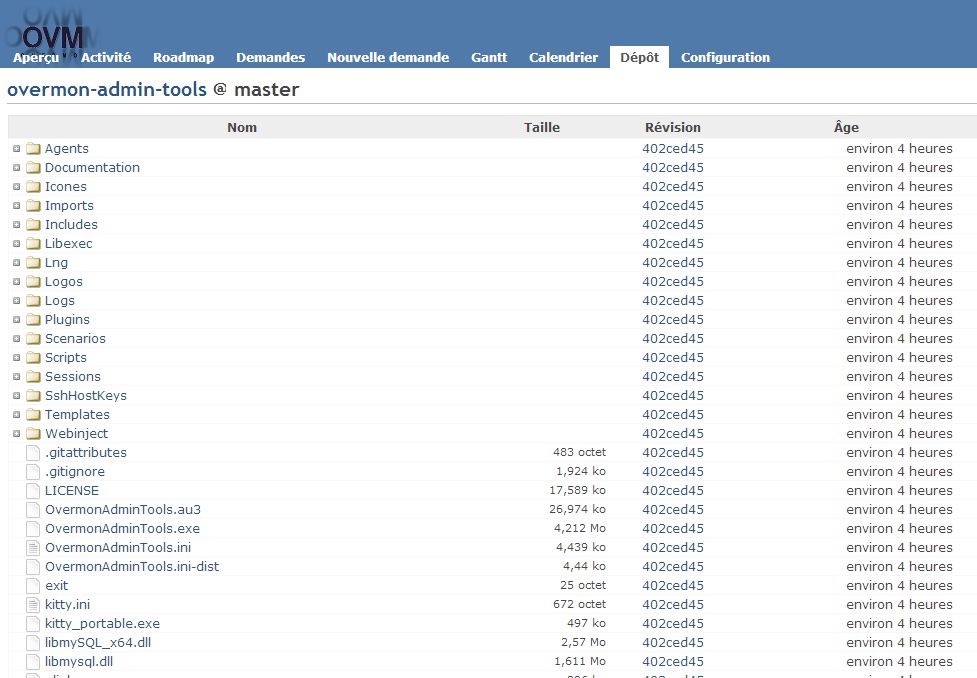Expand the Icones folder tree
The height and width of the screenshot is (678, 977).
(17, 187)
